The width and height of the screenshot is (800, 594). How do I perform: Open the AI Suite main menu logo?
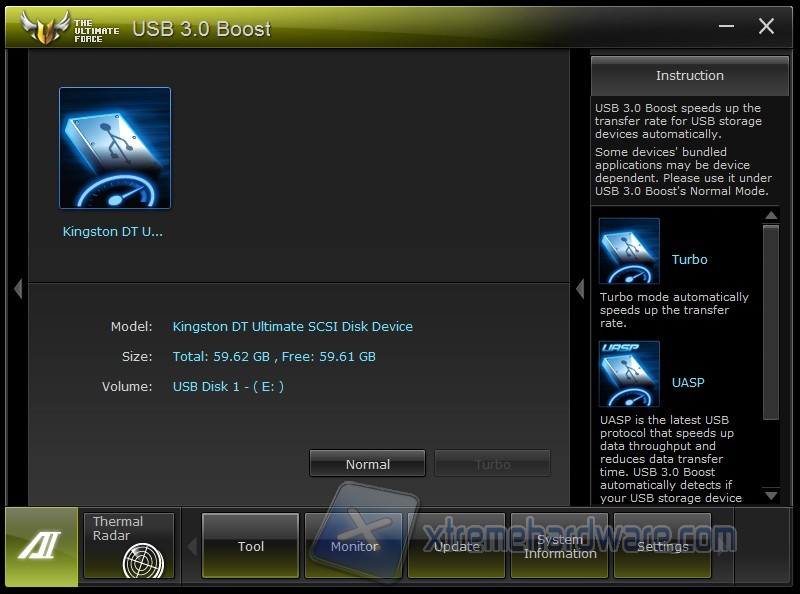pyautogui.click(x=41, y=546)
